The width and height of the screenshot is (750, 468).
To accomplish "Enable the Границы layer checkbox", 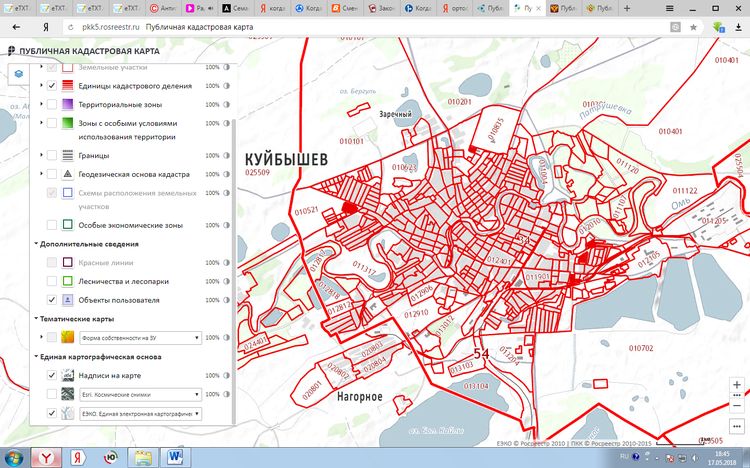I will [x=52, y=156].
